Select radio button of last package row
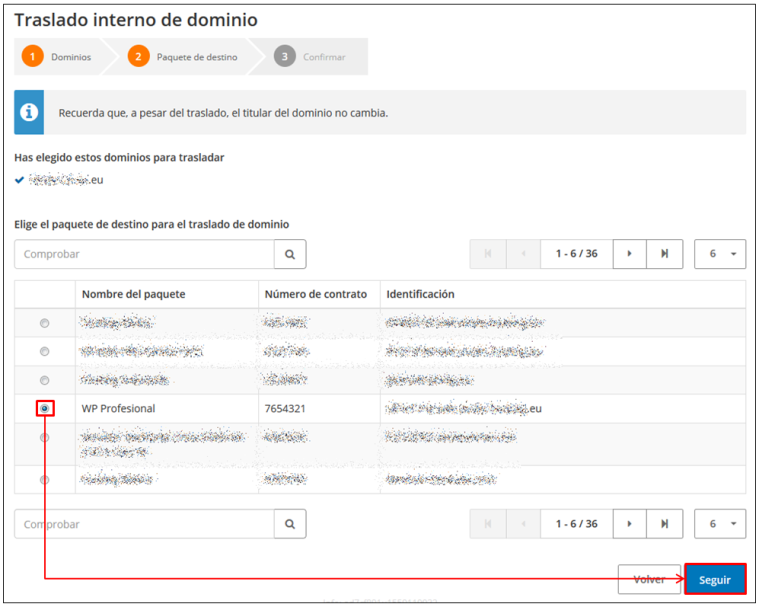Image resolution: width=759 pixels, height=607 pixels. pyautogui.click(x=45, y=480)
